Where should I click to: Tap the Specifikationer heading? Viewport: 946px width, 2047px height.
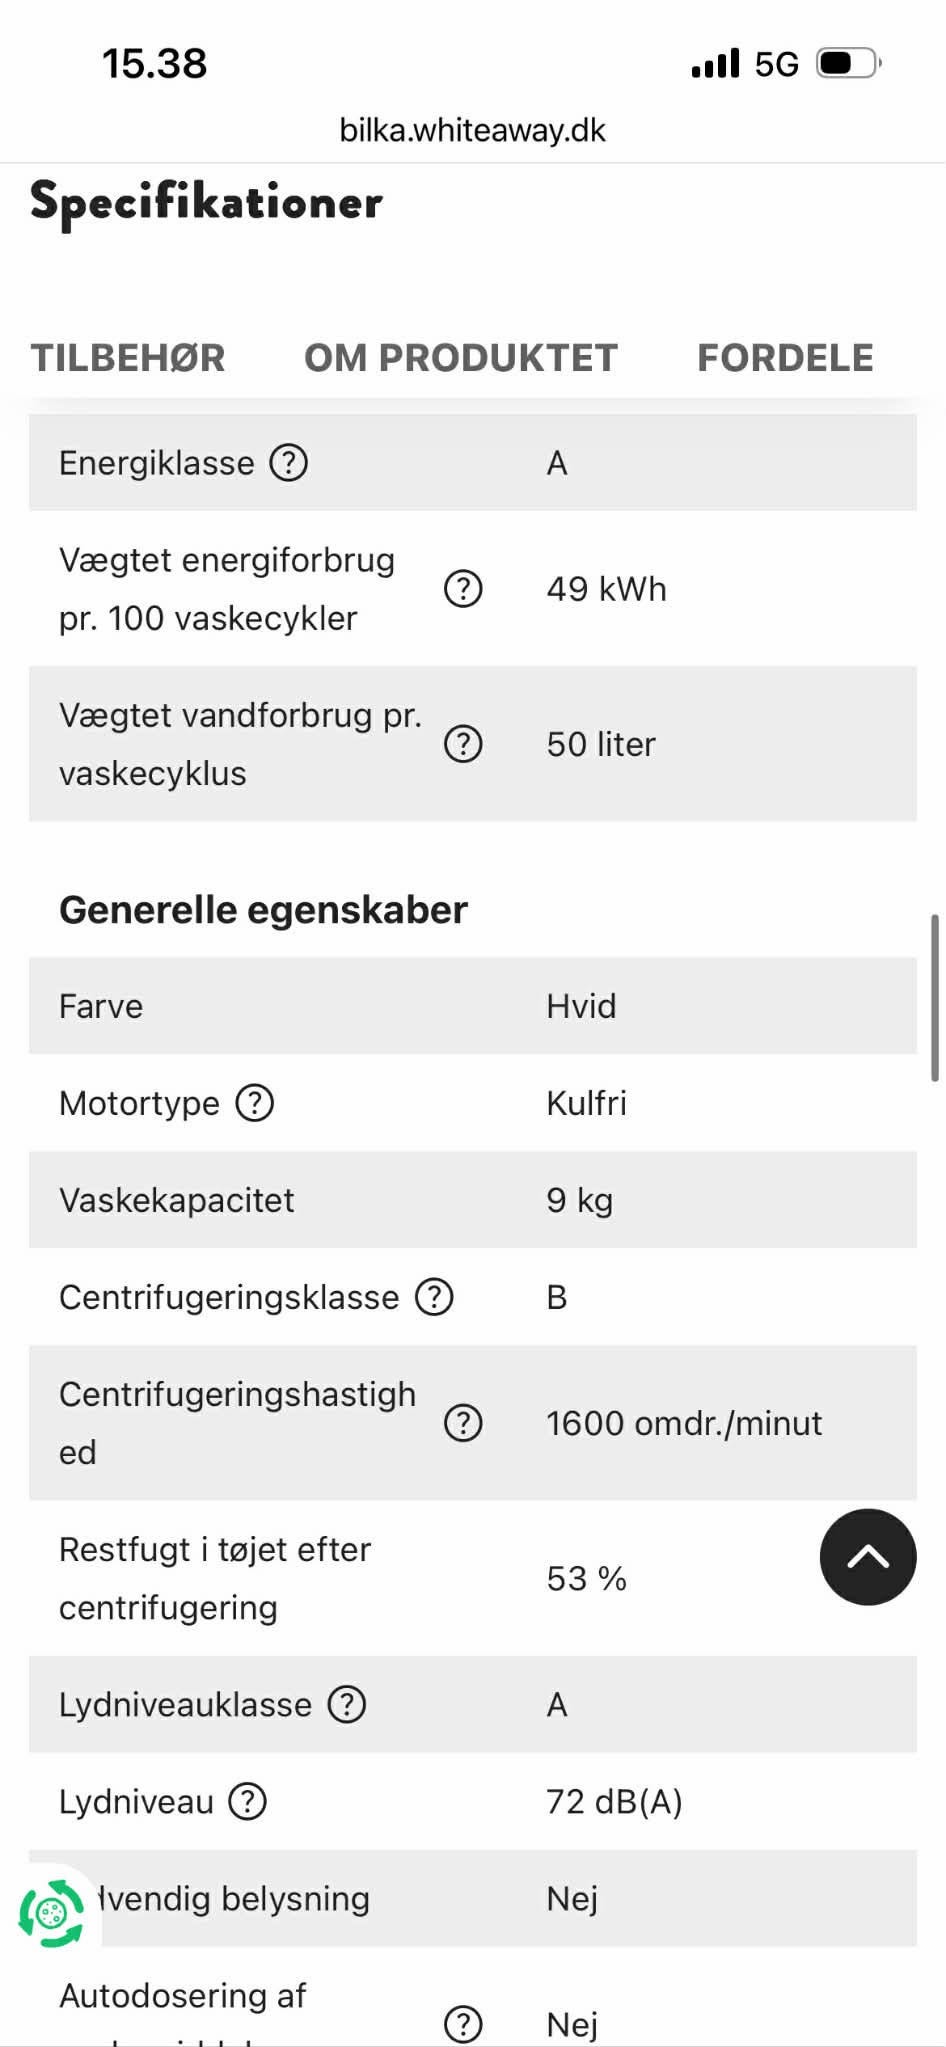click(x=207, y=201)
